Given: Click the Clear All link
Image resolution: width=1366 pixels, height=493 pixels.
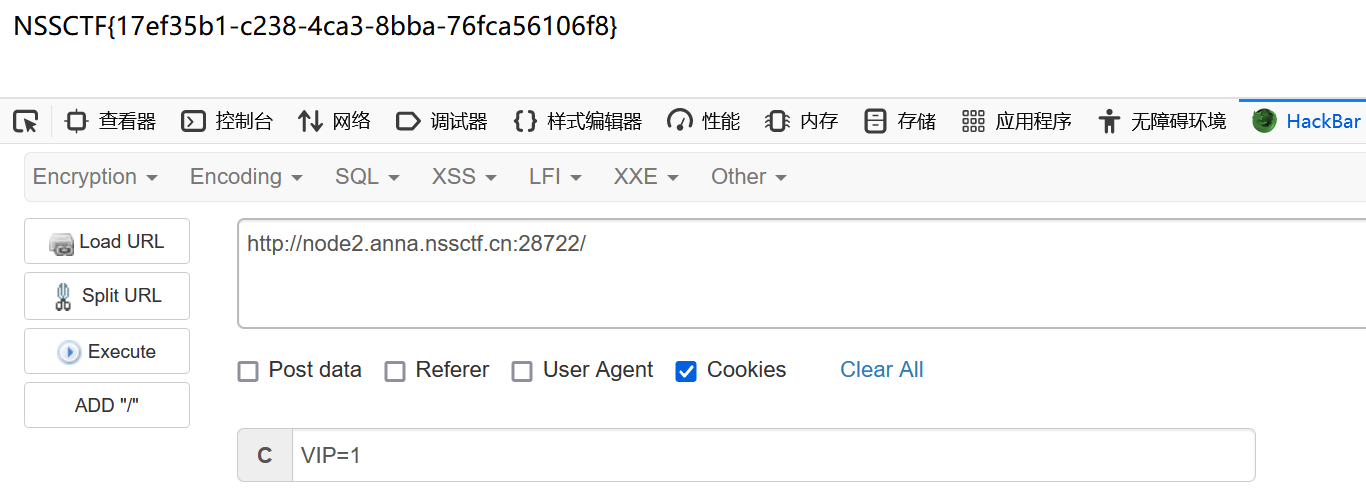Looking at the screenshot, I should 881,370.
